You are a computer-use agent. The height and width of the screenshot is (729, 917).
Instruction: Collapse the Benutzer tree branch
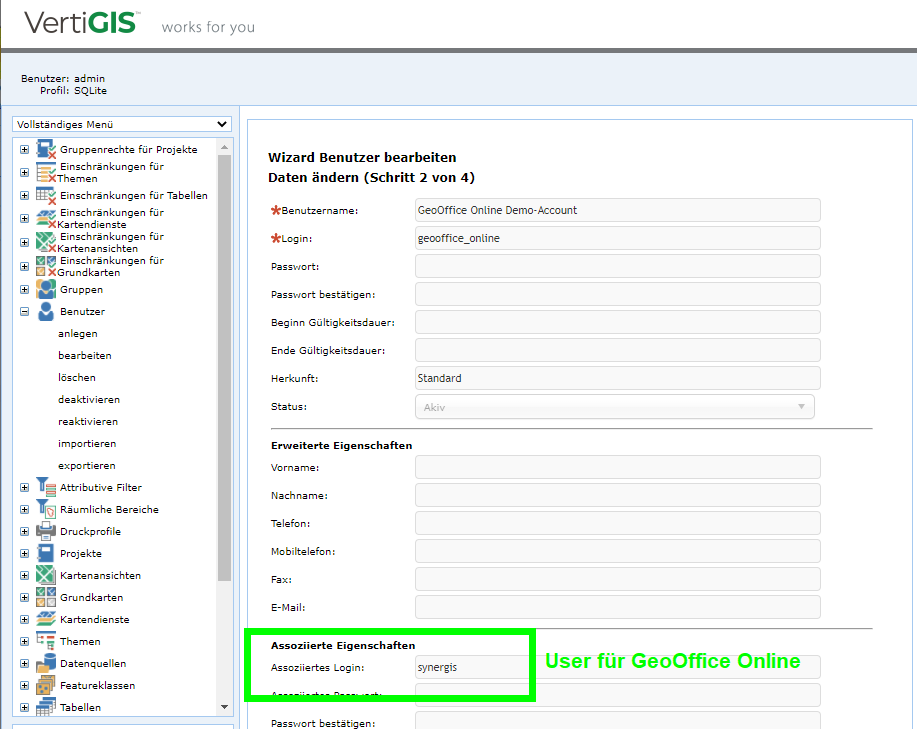[23, 311]
